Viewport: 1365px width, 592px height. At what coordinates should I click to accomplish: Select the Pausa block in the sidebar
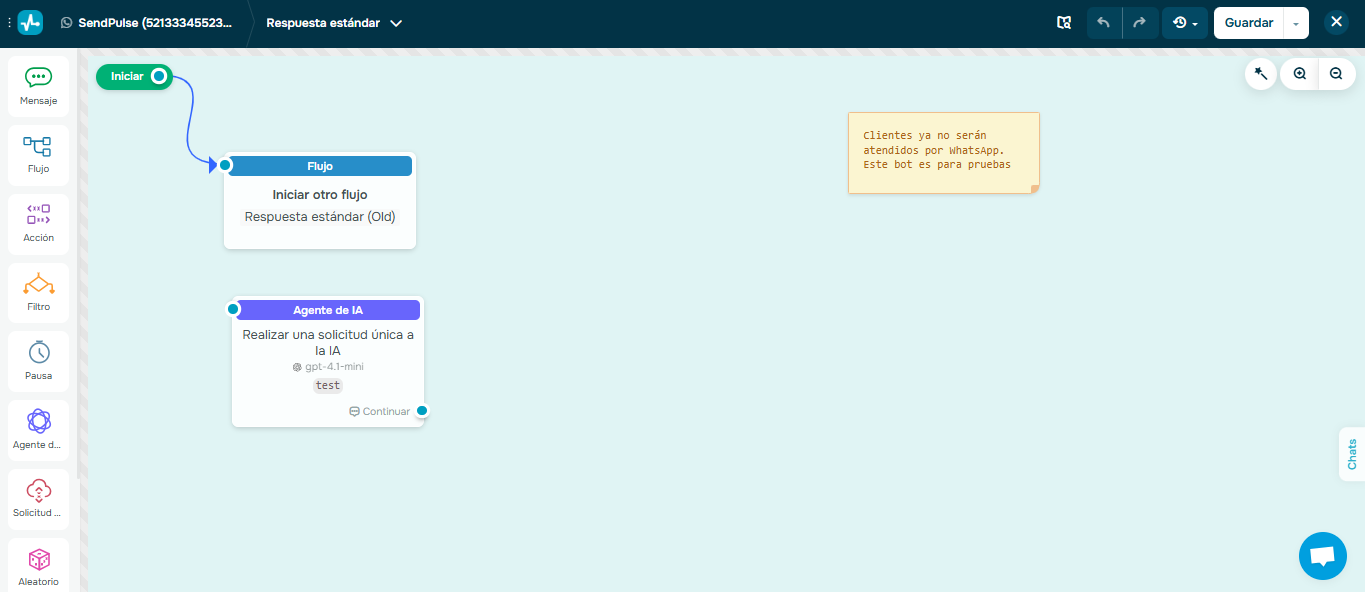[38, 361]
